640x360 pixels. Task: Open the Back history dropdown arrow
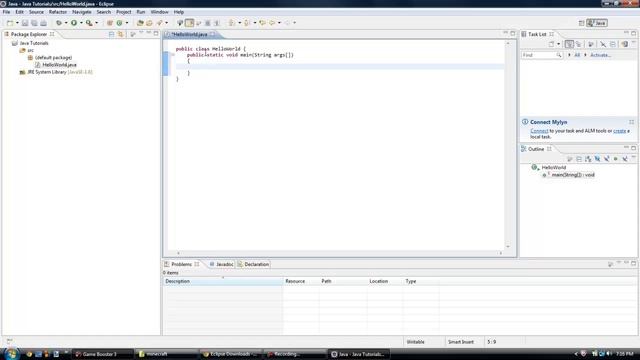pyautogui.click(x=279, y=23)
